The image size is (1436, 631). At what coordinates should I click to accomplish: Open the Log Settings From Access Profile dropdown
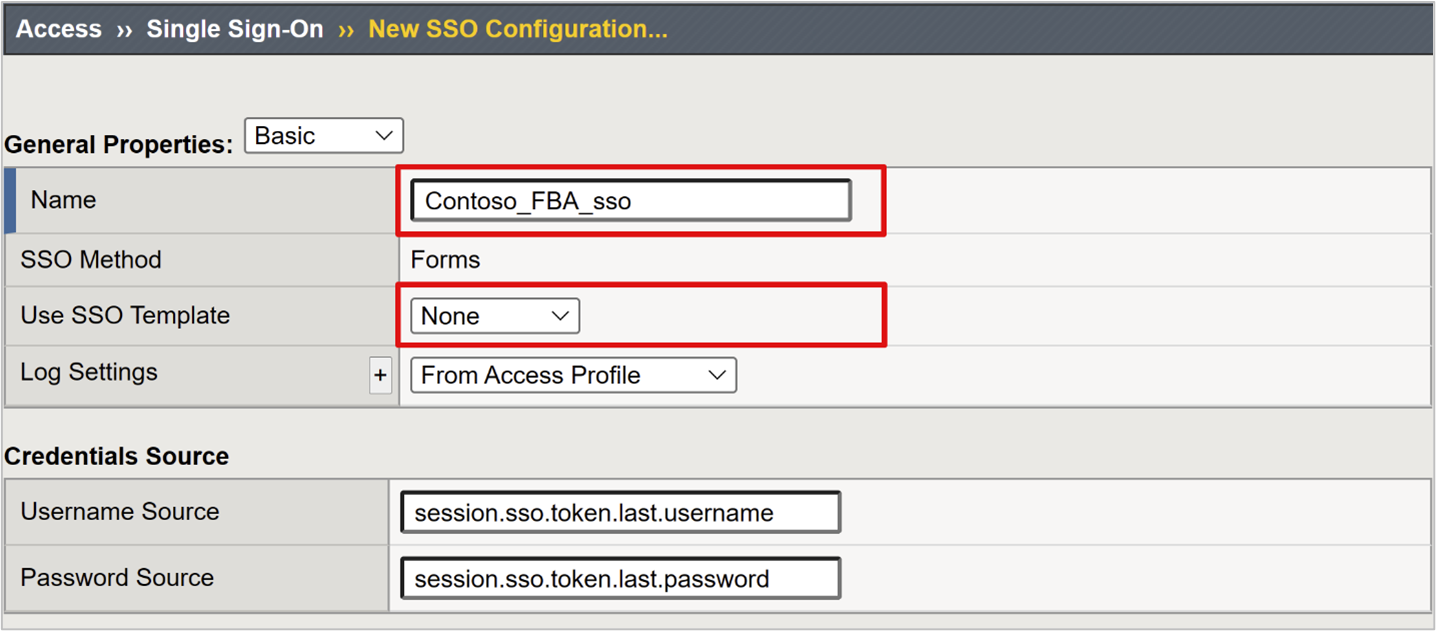(x=572, y=375)
